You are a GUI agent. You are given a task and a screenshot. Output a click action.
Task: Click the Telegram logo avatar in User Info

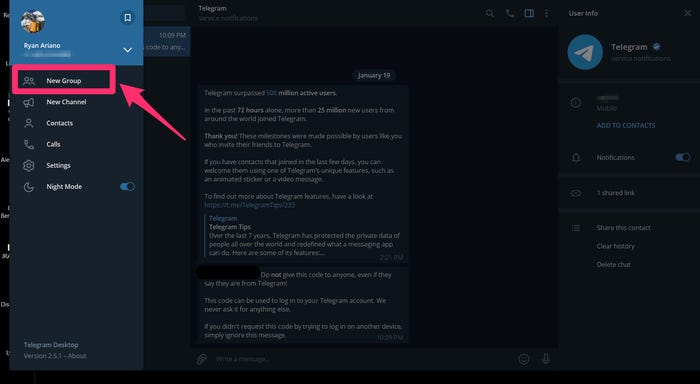[585, 52]
